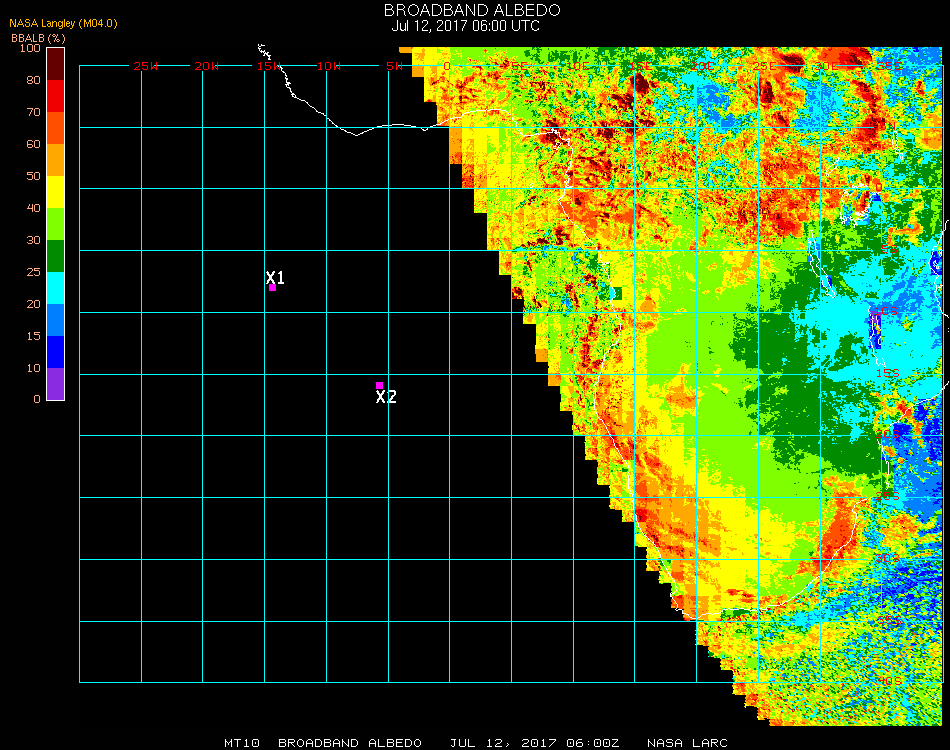Image resolution: width=950 pixels, height=750 pixels.
Task: Click the 15W longitude label
Action: point(269,66)
